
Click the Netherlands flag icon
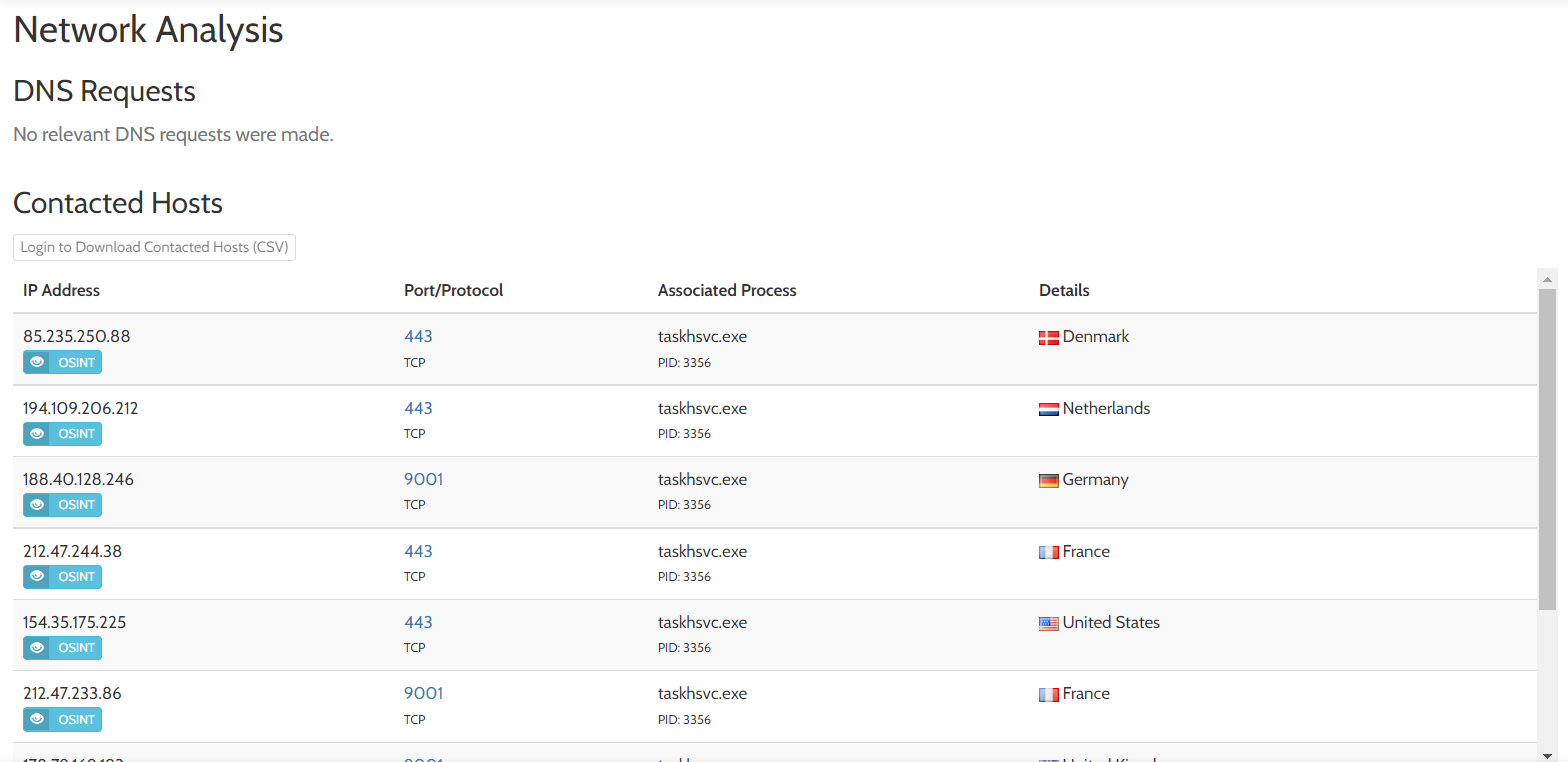tap(1048, 409)
